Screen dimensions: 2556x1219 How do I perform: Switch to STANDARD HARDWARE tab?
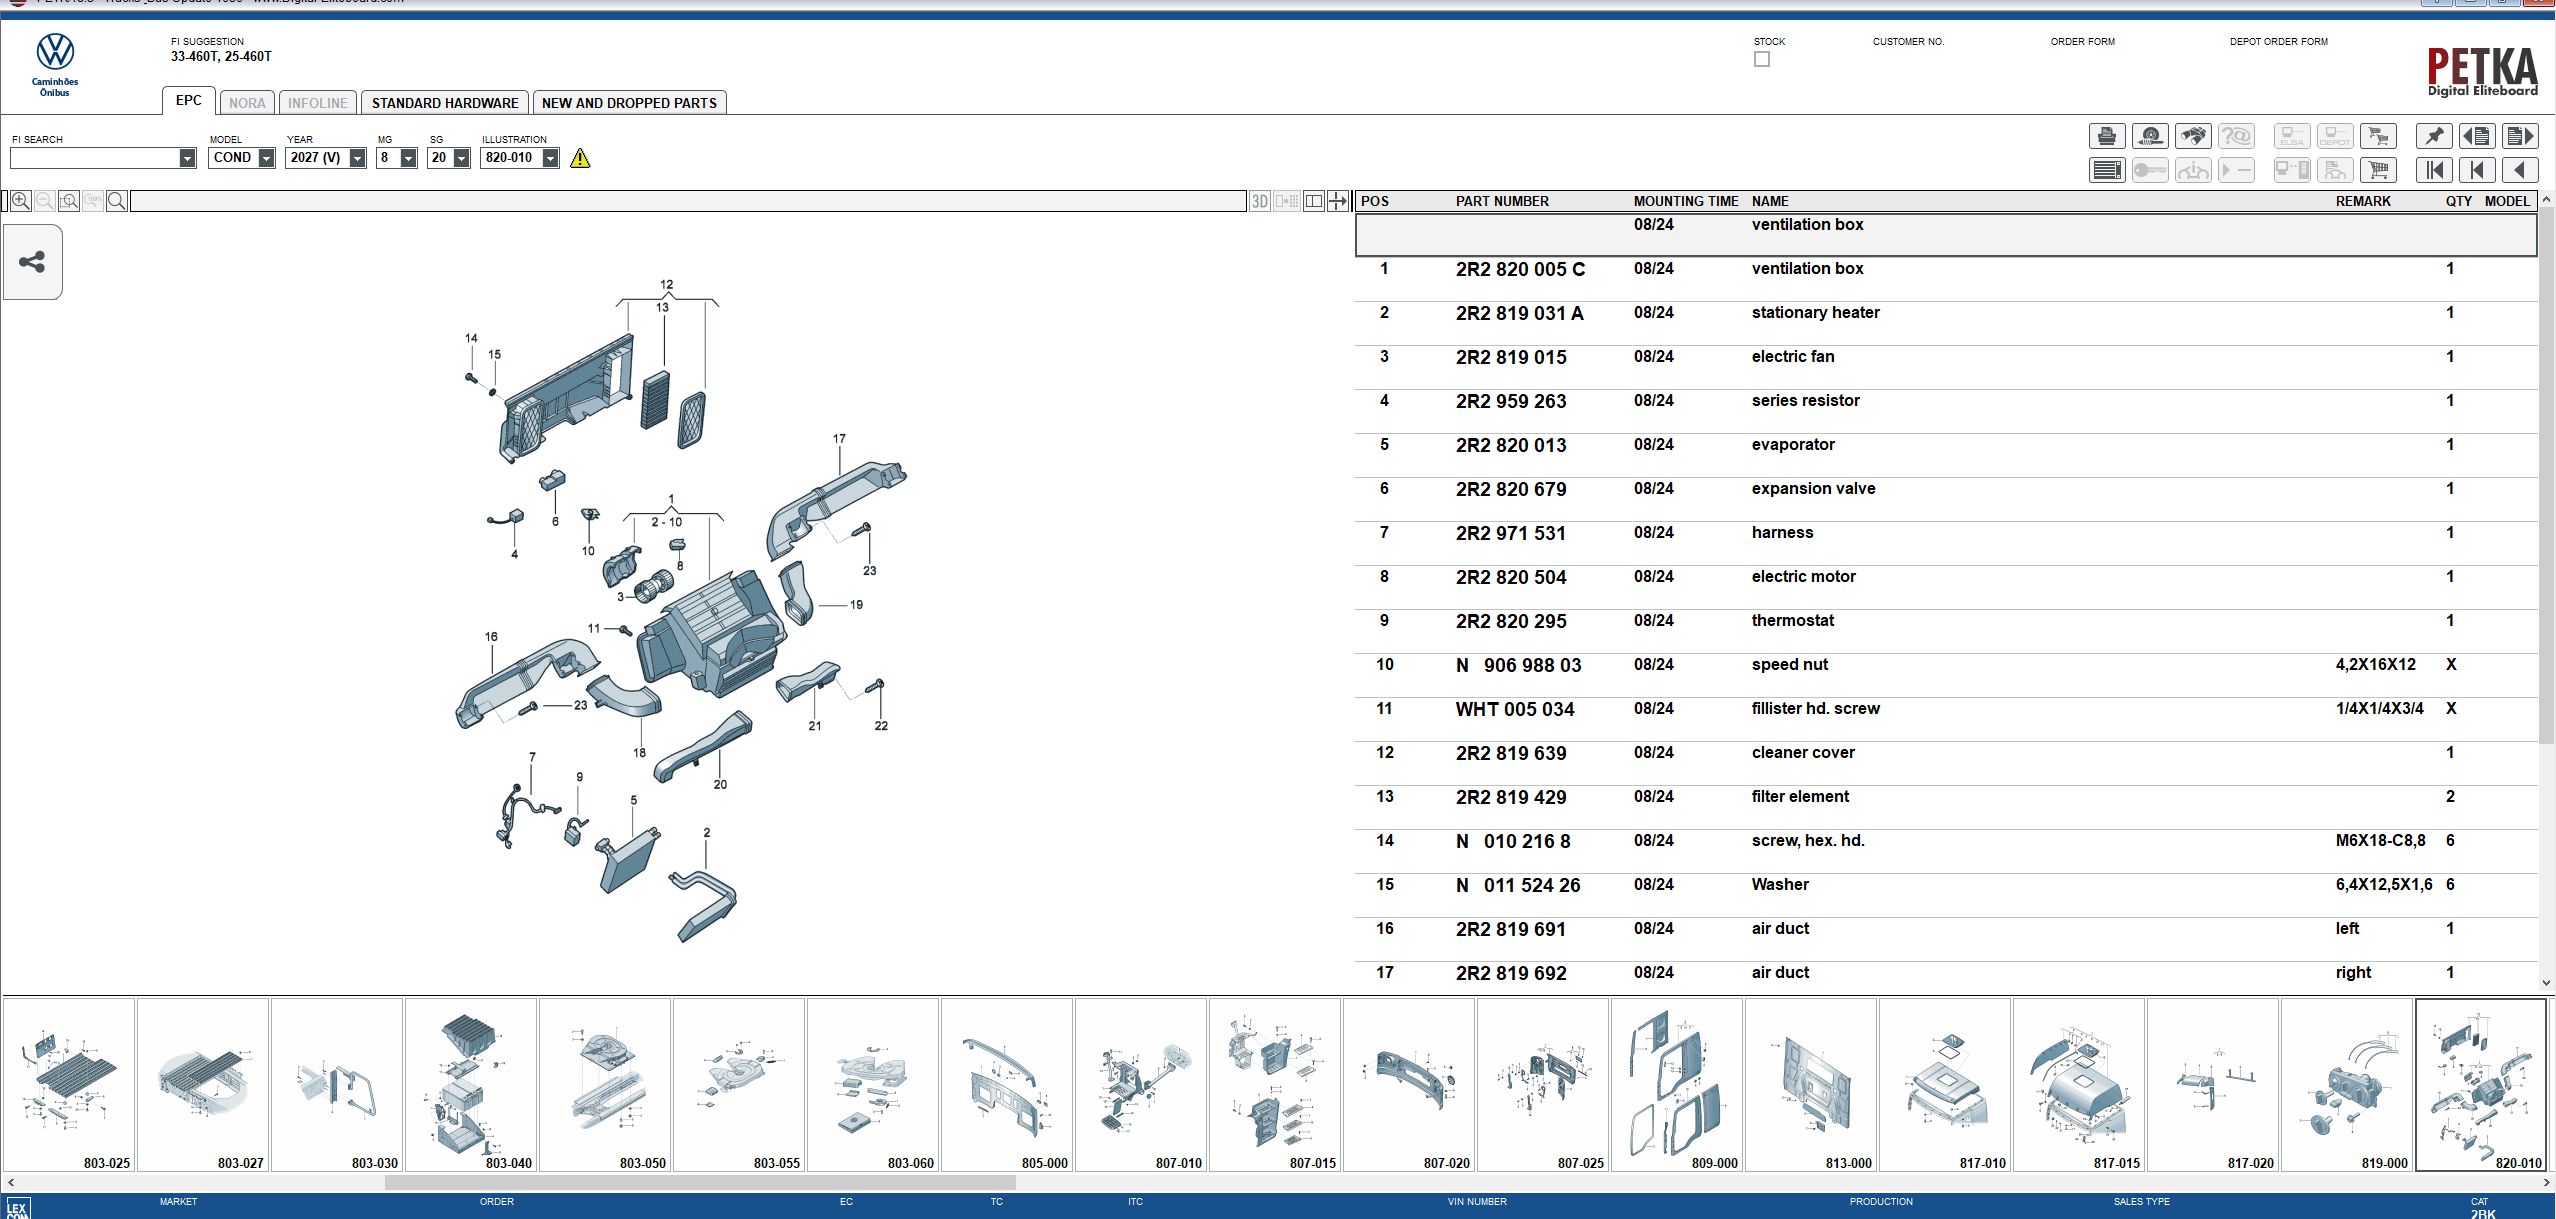tap(445, 103)
